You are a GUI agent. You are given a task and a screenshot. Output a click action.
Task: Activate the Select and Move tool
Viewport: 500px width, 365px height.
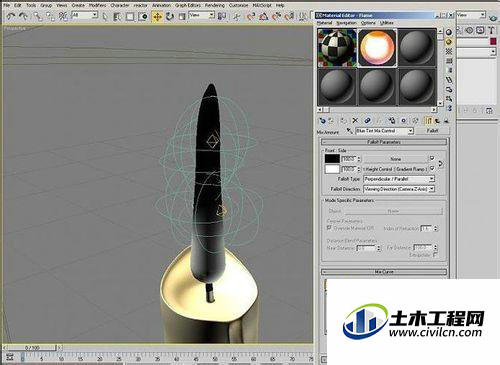coord(157,16)
